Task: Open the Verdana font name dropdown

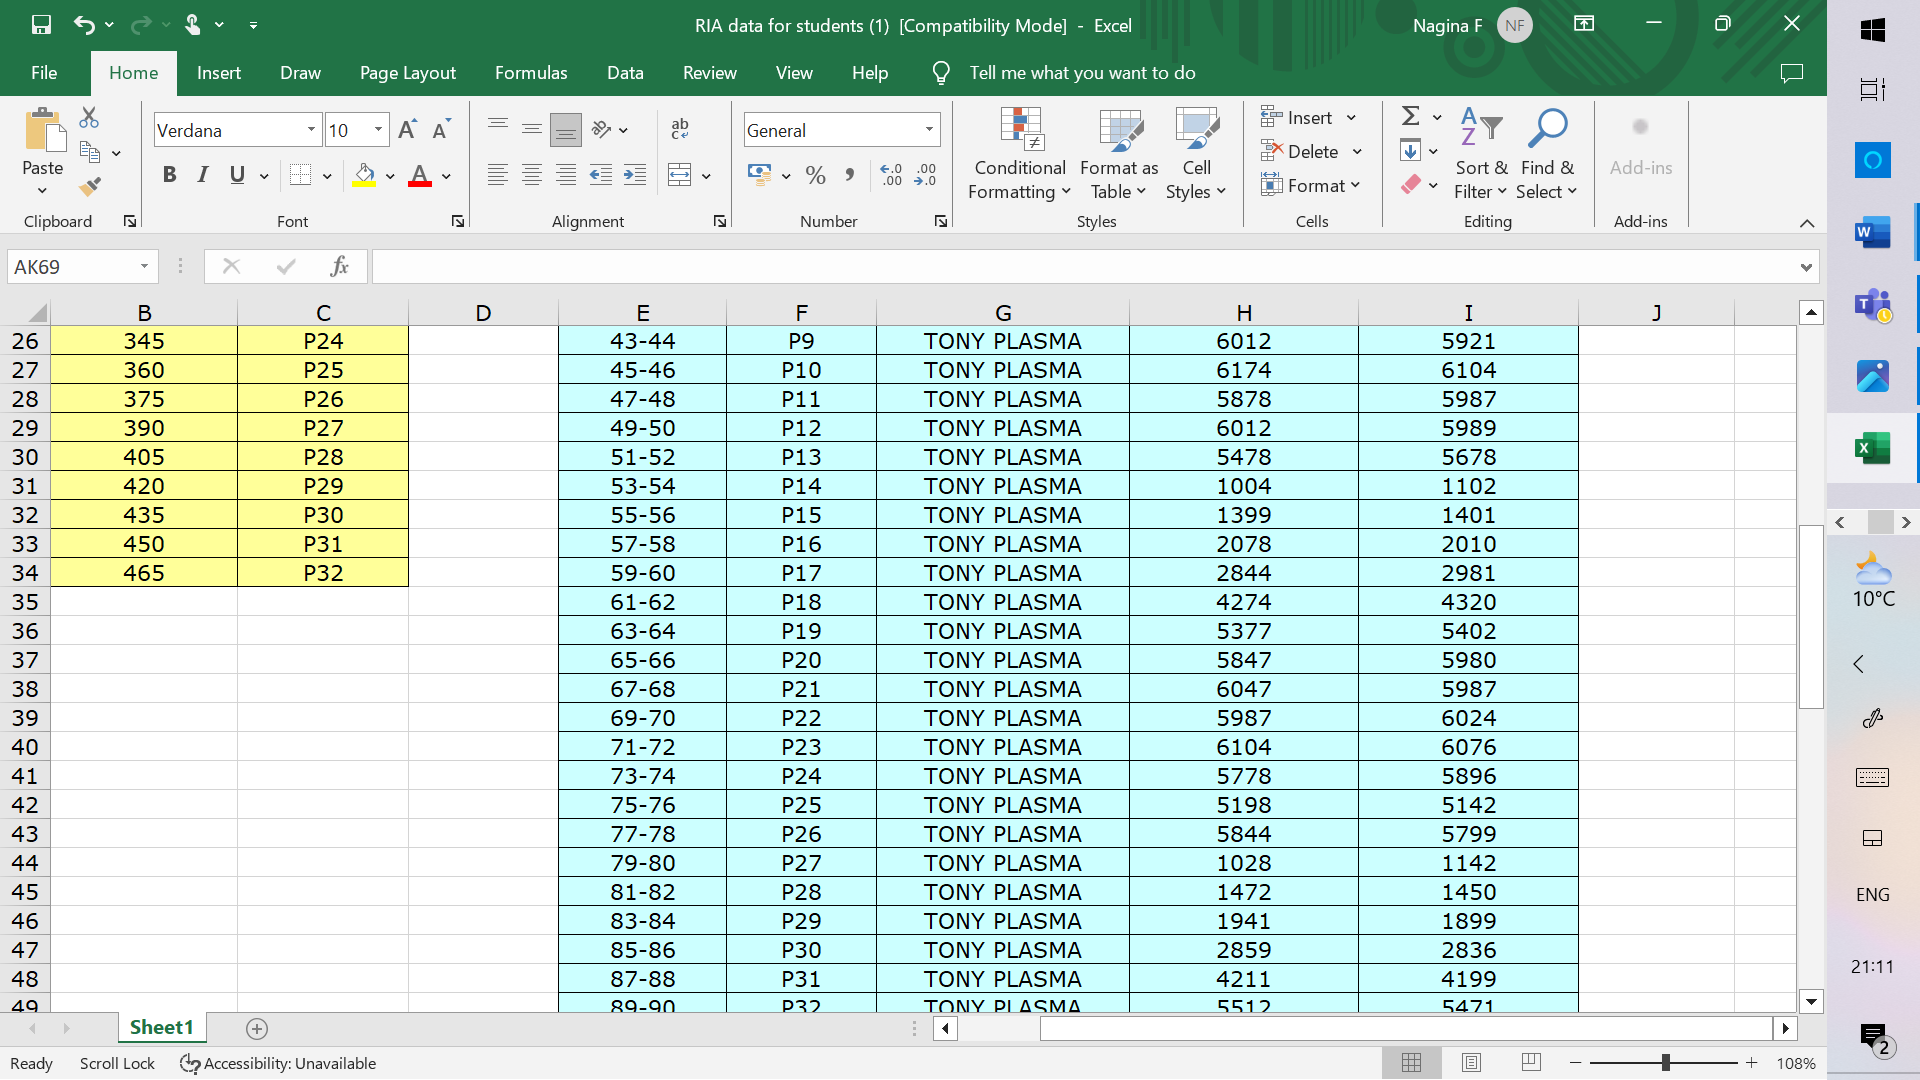Action: coord(311,130)
